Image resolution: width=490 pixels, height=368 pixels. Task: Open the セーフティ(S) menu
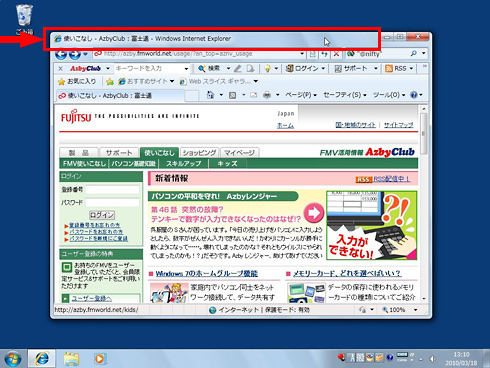345,95
